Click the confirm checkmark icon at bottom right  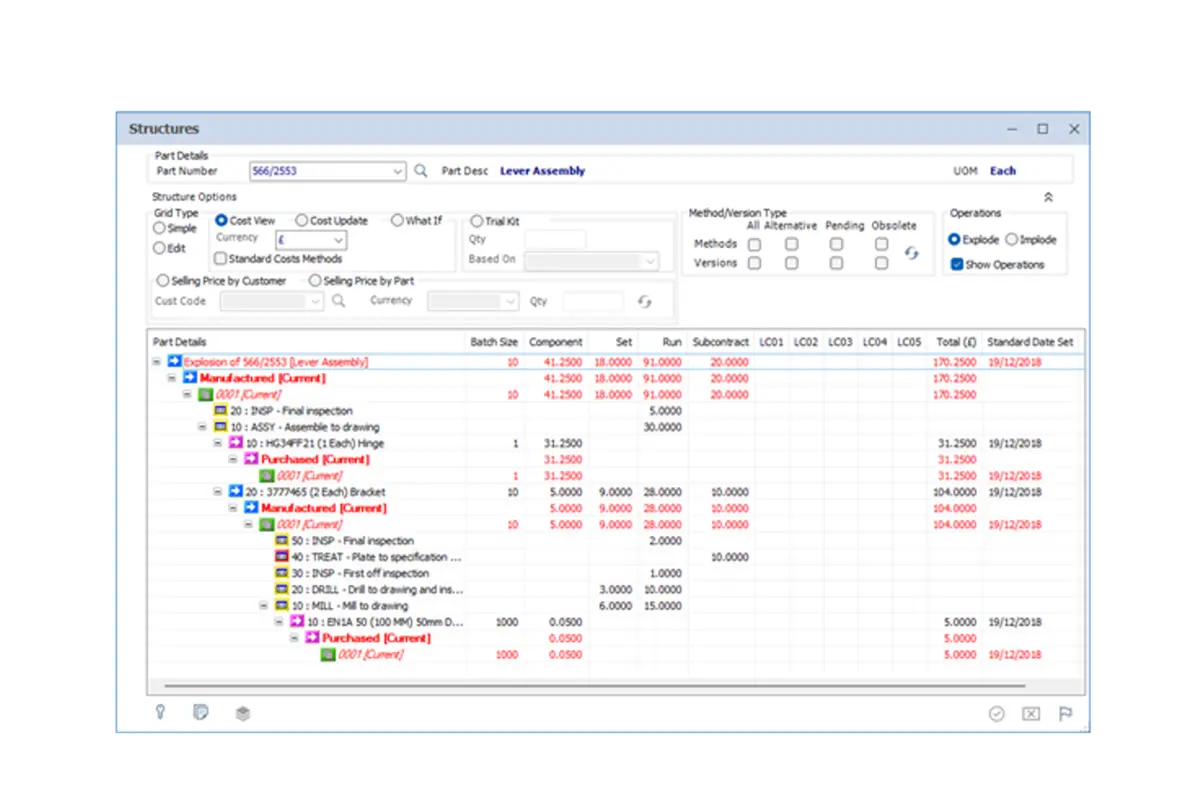996,713
